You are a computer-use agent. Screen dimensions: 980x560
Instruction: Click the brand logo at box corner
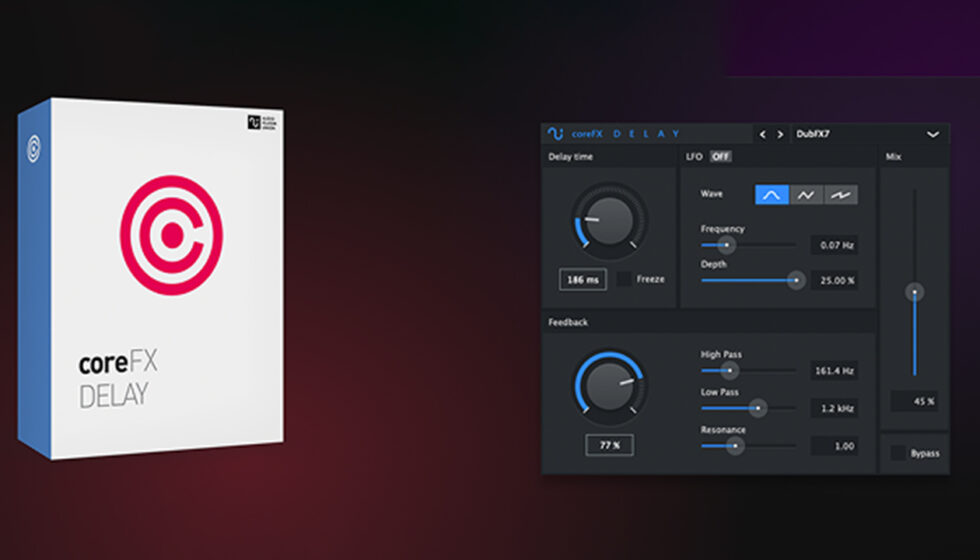coord(262,121)
